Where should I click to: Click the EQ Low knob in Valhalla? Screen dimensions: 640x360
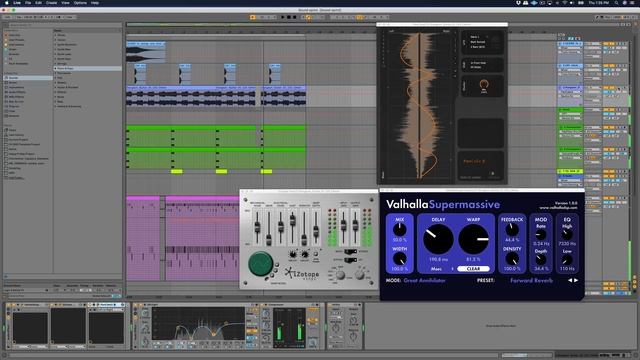point(567,260)
